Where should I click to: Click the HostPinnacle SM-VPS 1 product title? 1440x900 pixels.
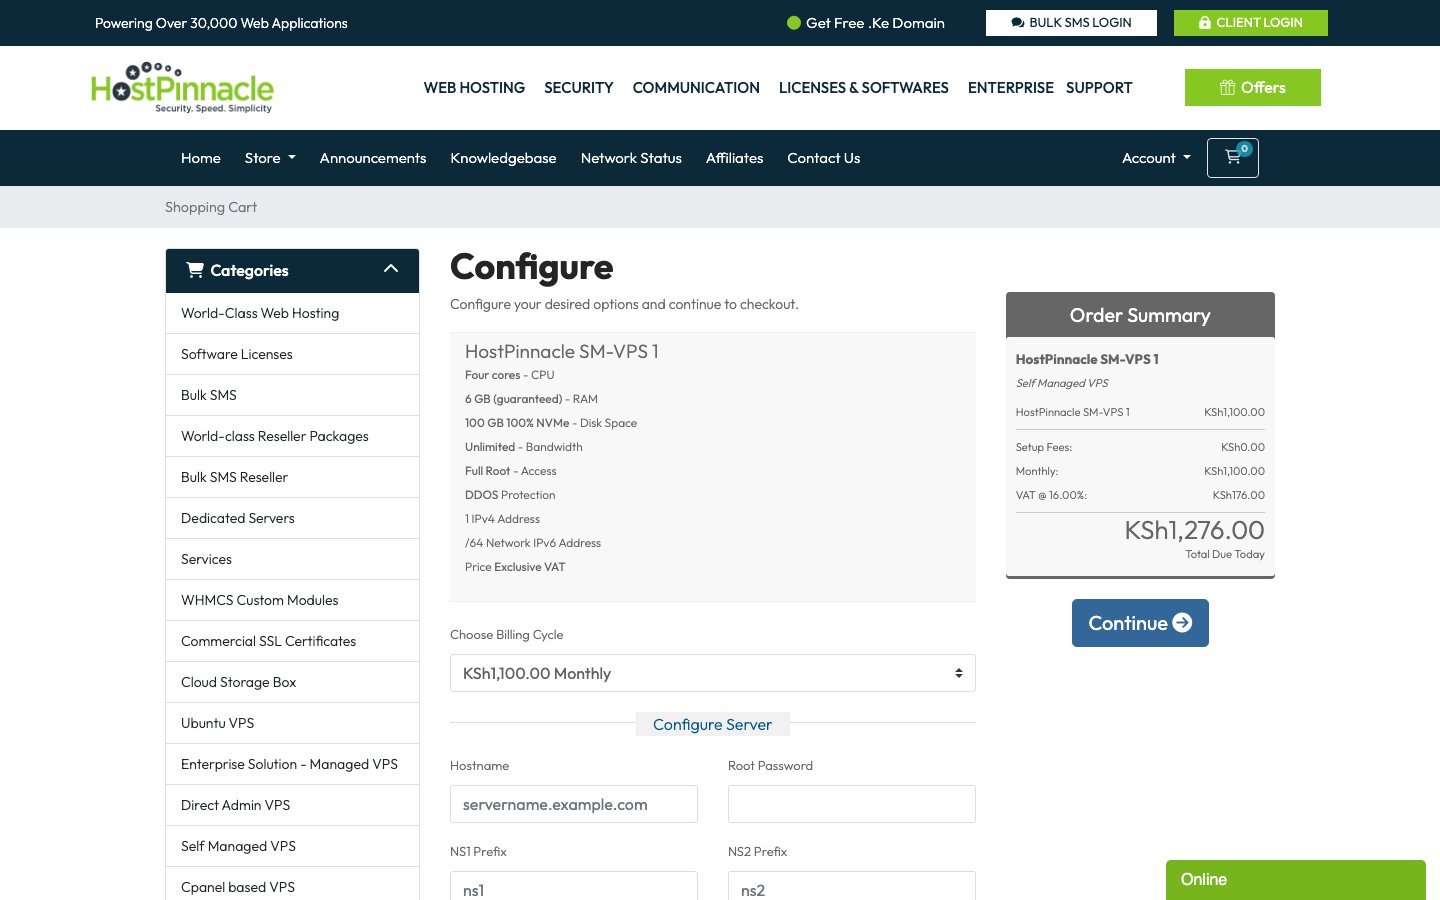(561, 352)
